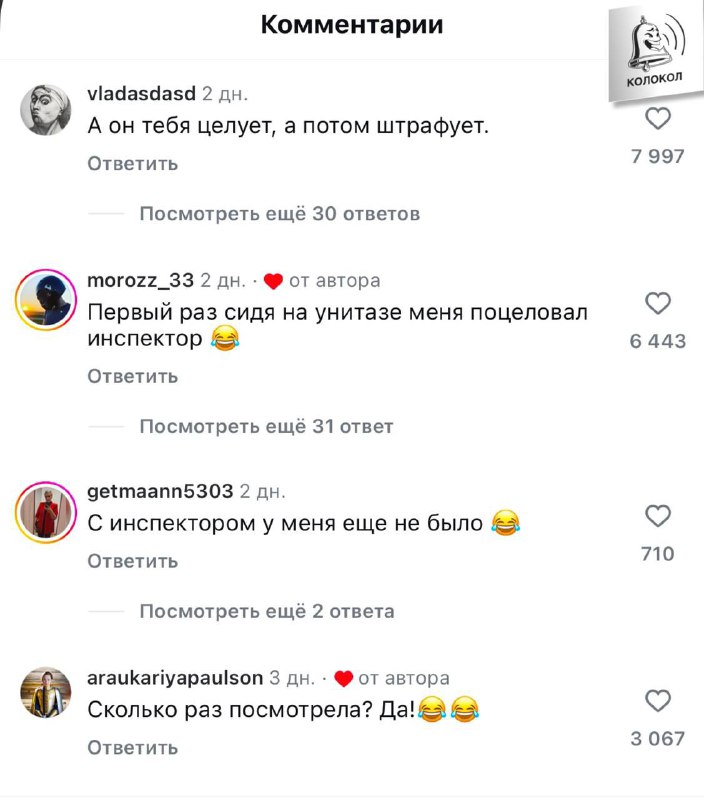This screenshot has width=704, height=800.
Task: Open username link morozz_33
Action: click(x=140, y=280)
